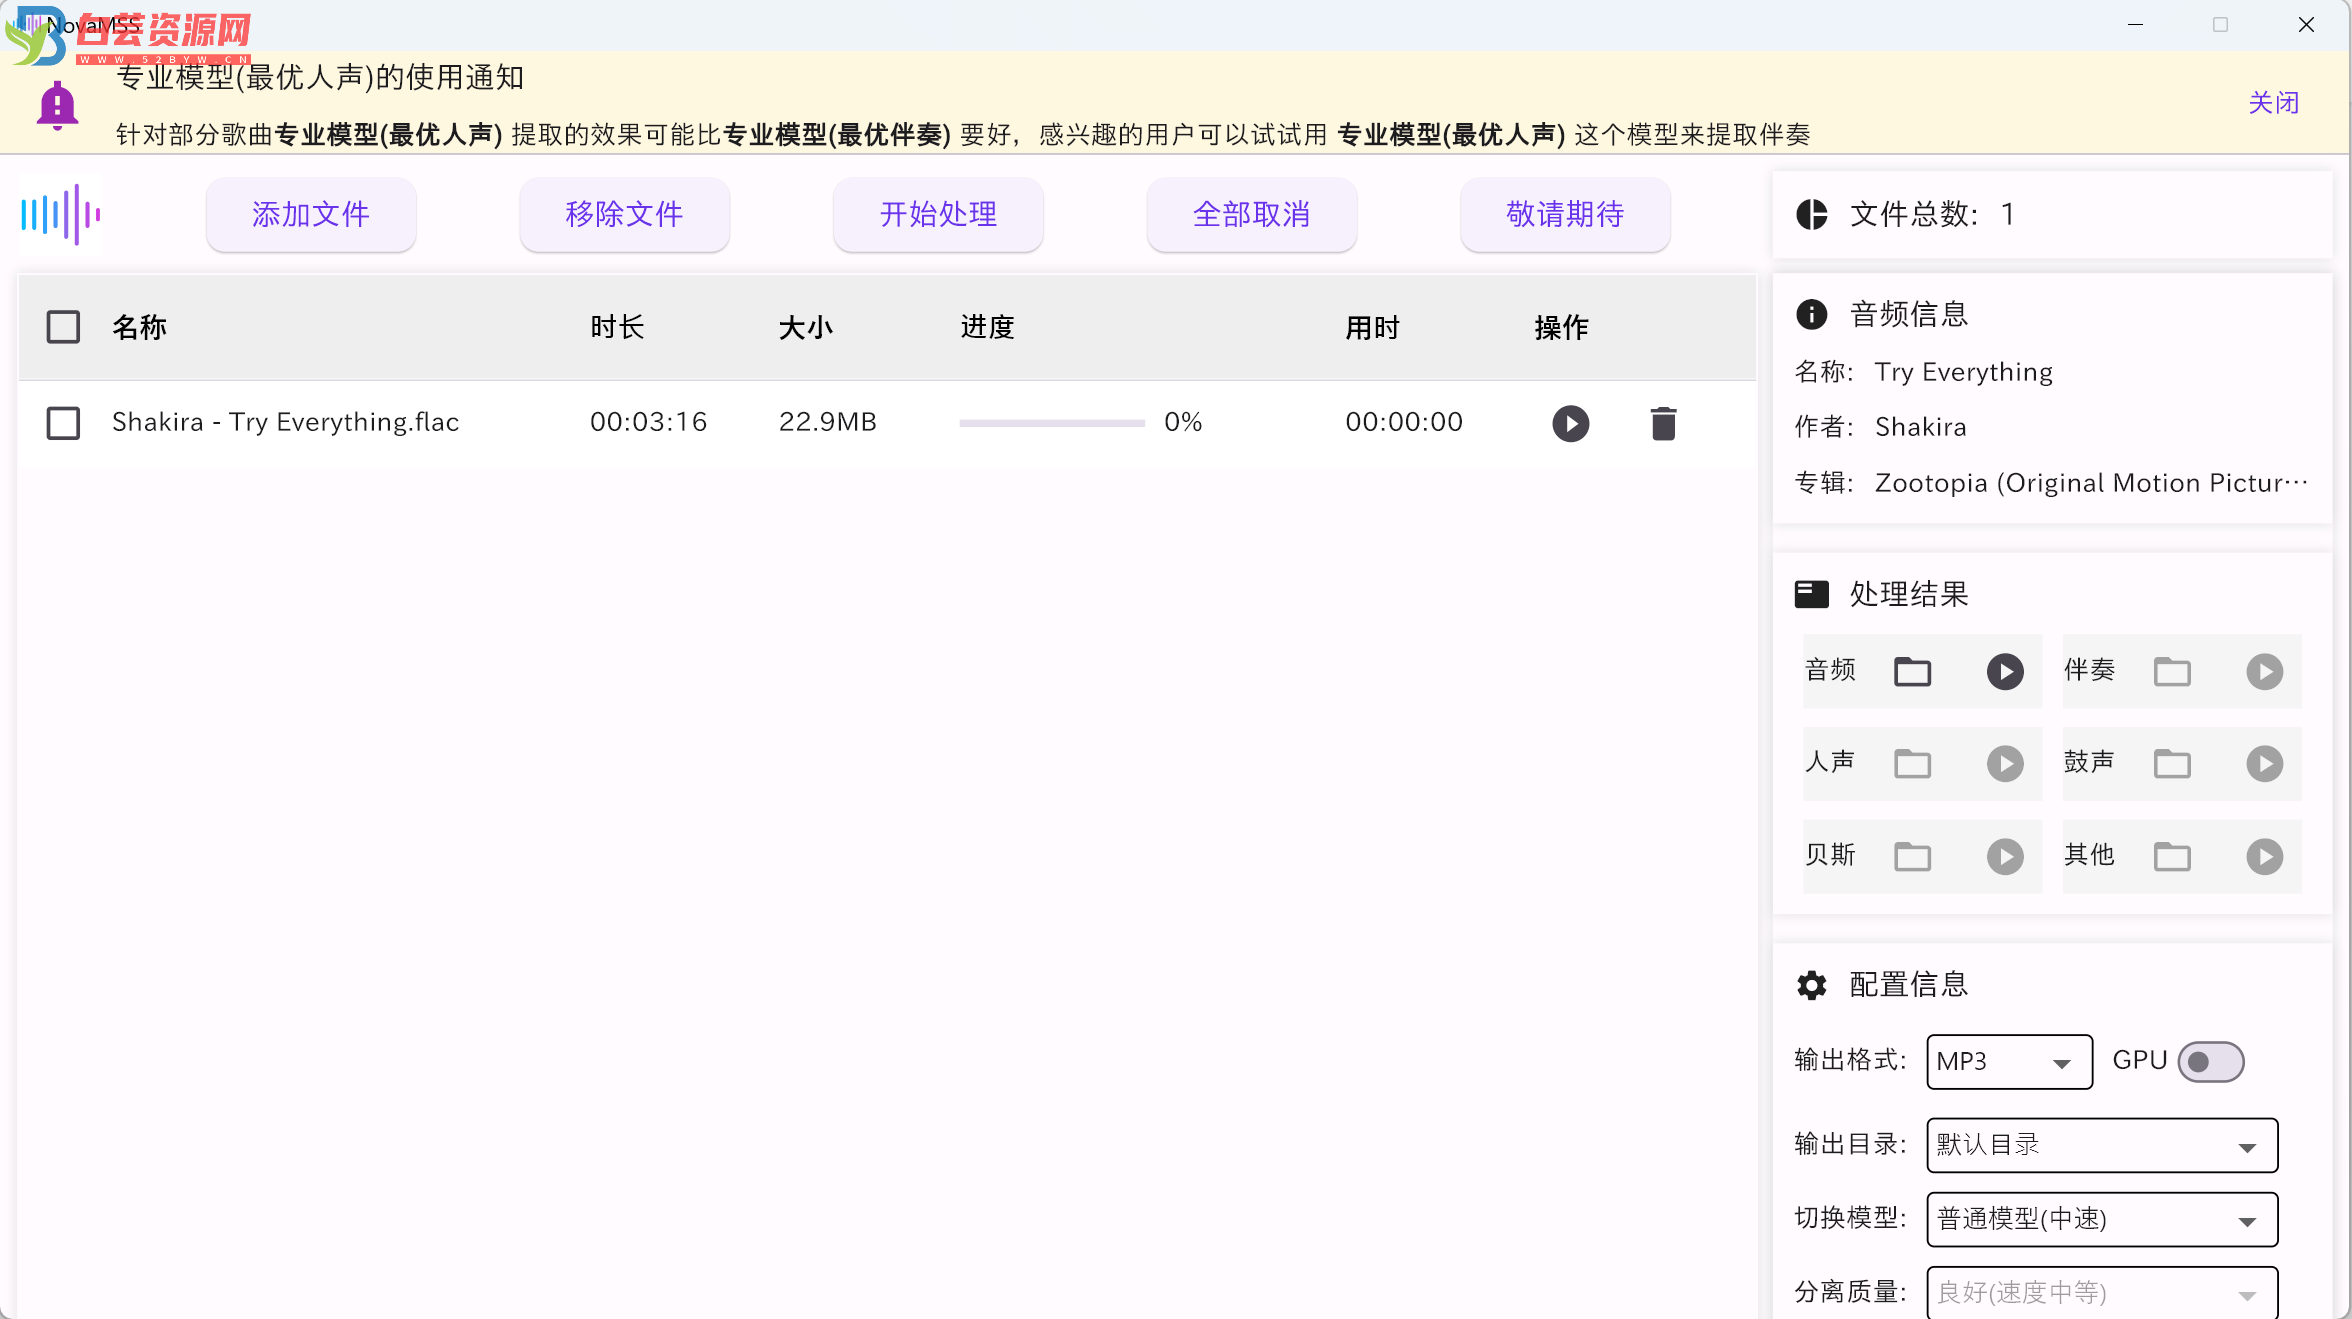
Task: Click the 操作 column header
Action: tap(1561, 327)
